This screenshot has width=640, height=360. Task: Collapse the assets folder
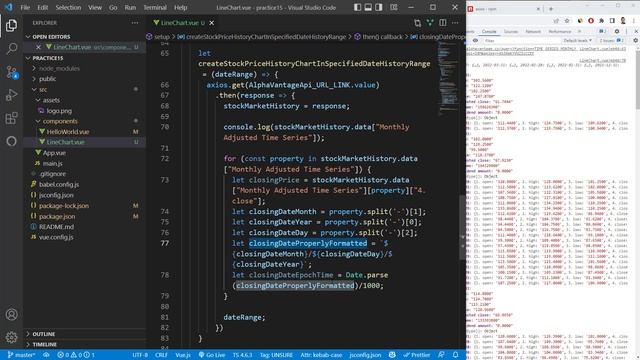(85, 100)
